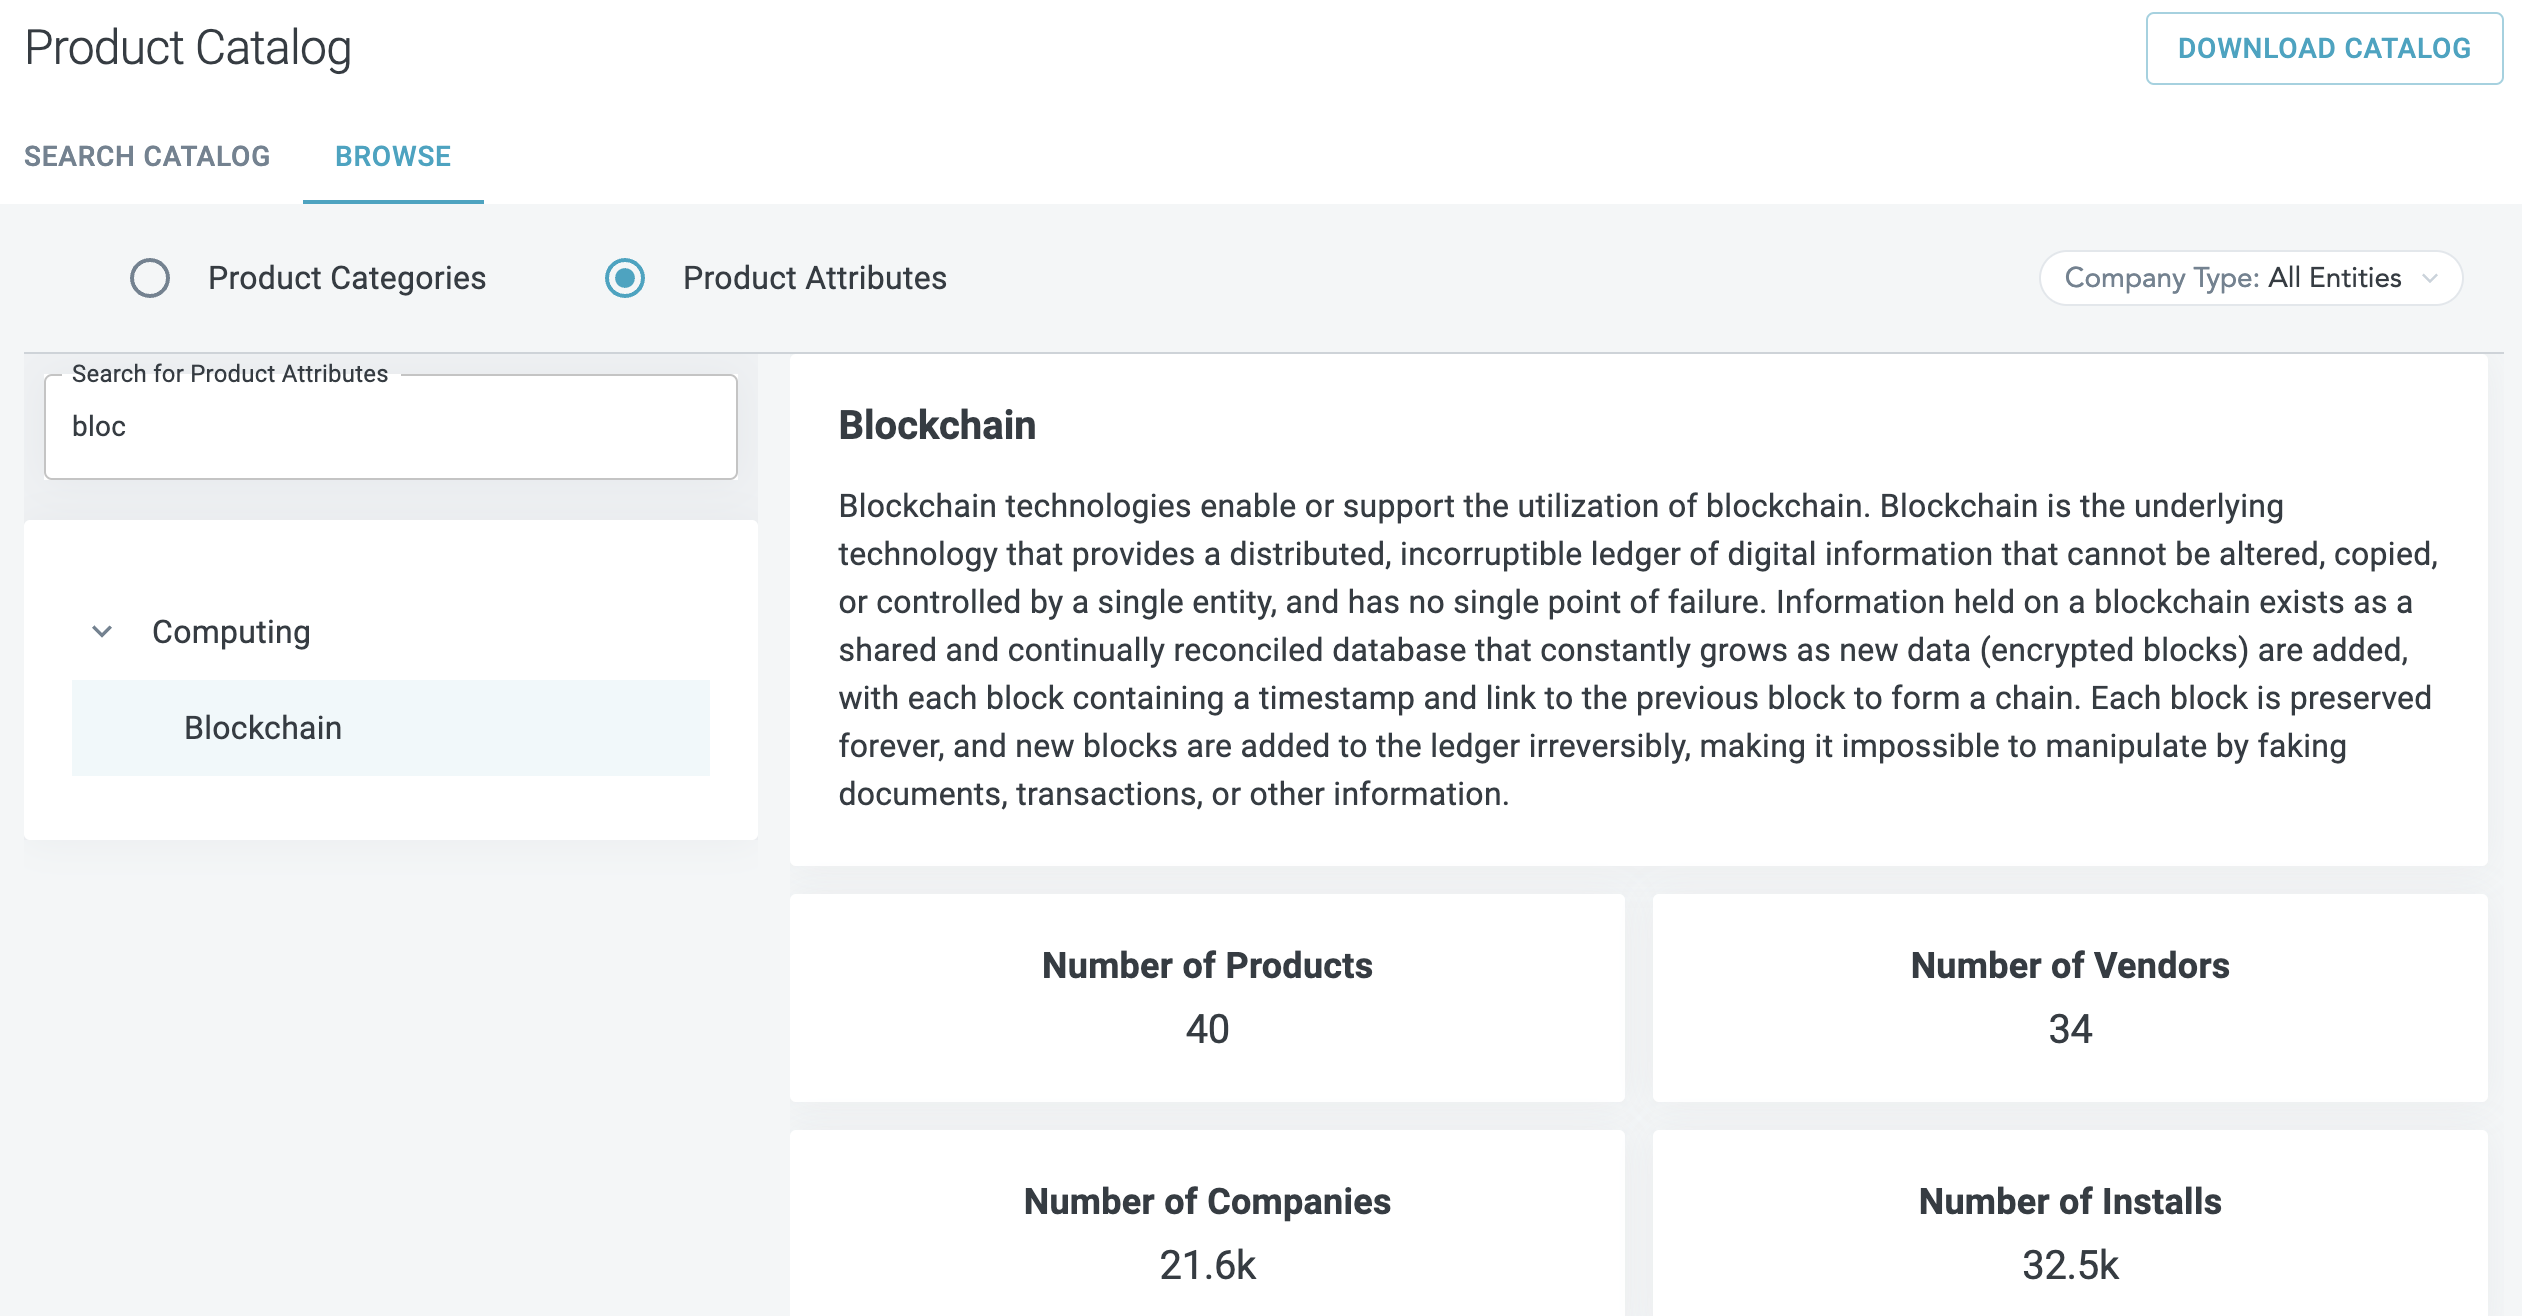Click the Product Catalog page title
This screenshot has width=2522, height=1316.
click(188, 48)
